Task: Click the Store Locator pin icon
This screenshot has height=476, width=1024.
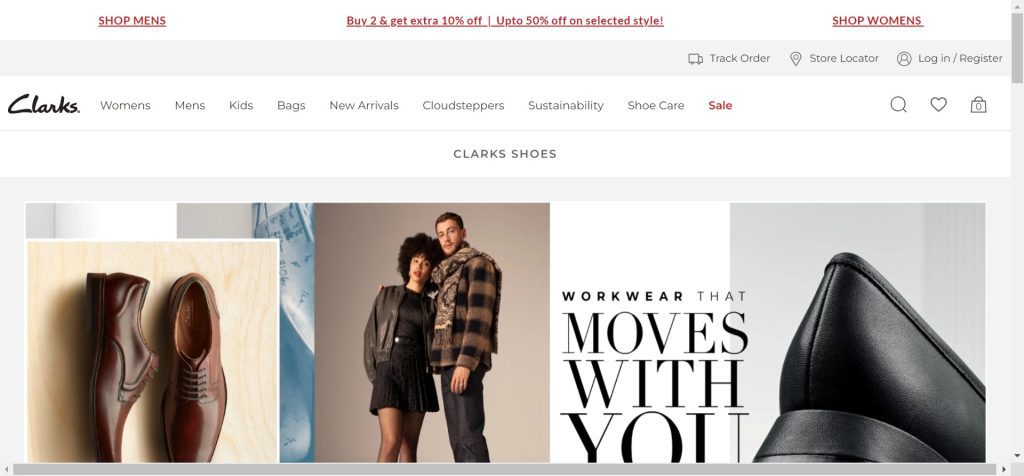Action: pyautogui.click(x=795, y=59)
